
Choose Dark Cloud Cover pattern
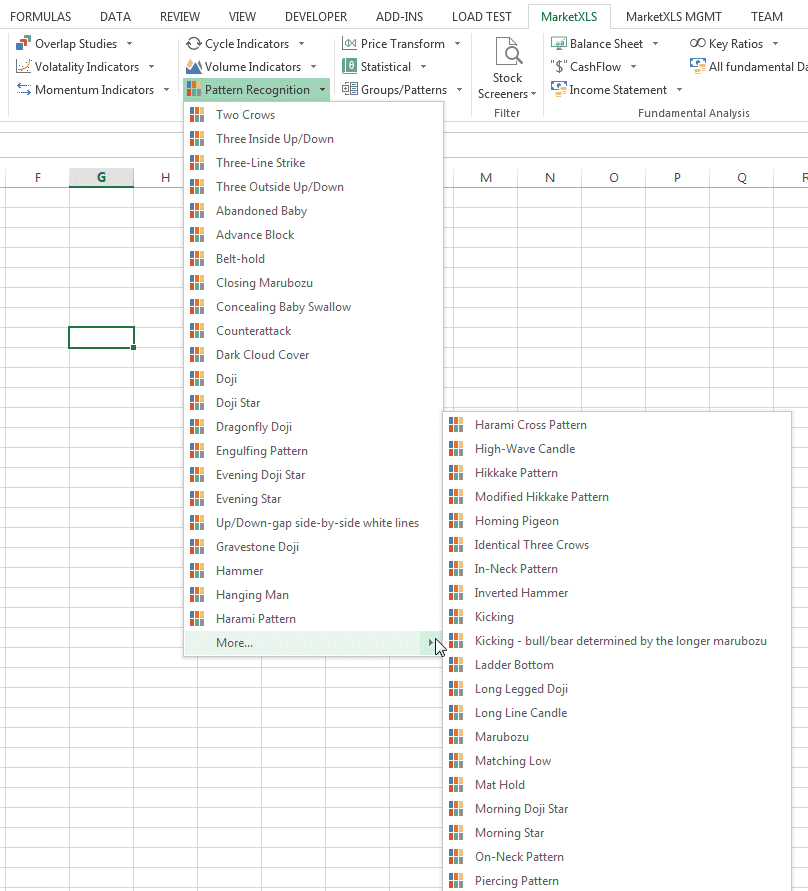313,355
